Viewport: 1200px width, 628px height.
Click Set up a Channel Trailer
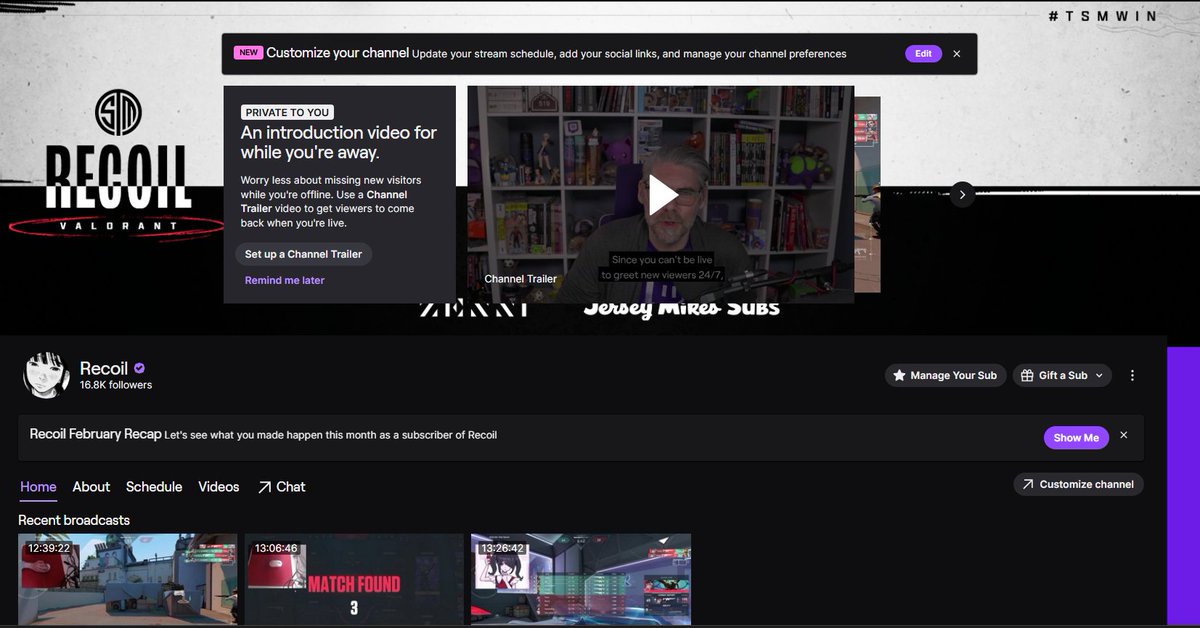304,254
